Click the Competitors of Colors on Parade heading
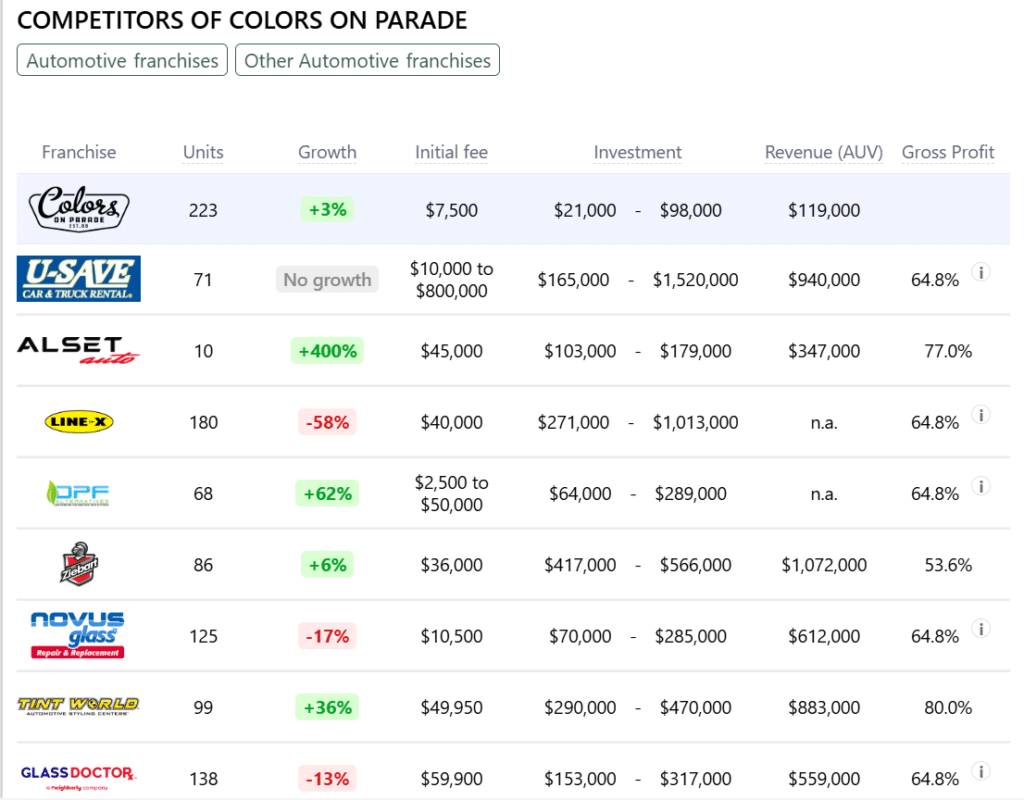Viewport: 1024px width, 800px height. pyautogui.click(x=242, y=20)
